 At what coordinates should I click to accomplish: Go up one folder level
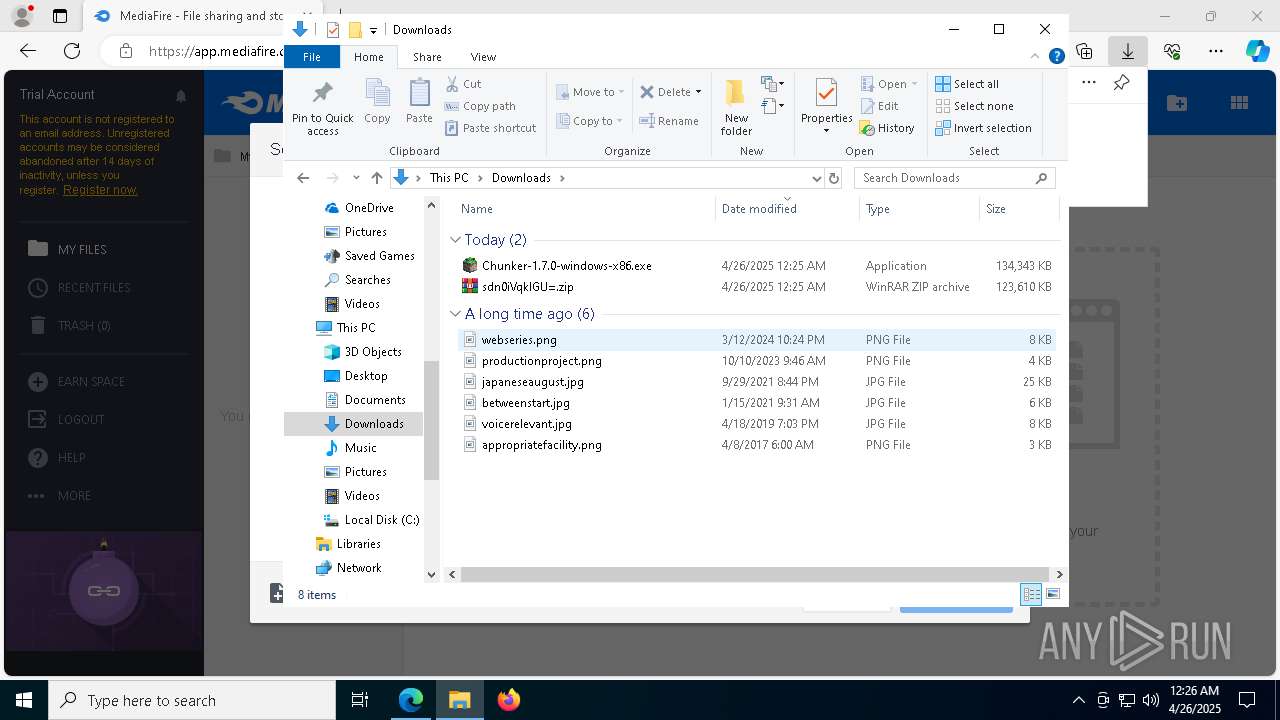pyautogui.click(x=376, y=178)
